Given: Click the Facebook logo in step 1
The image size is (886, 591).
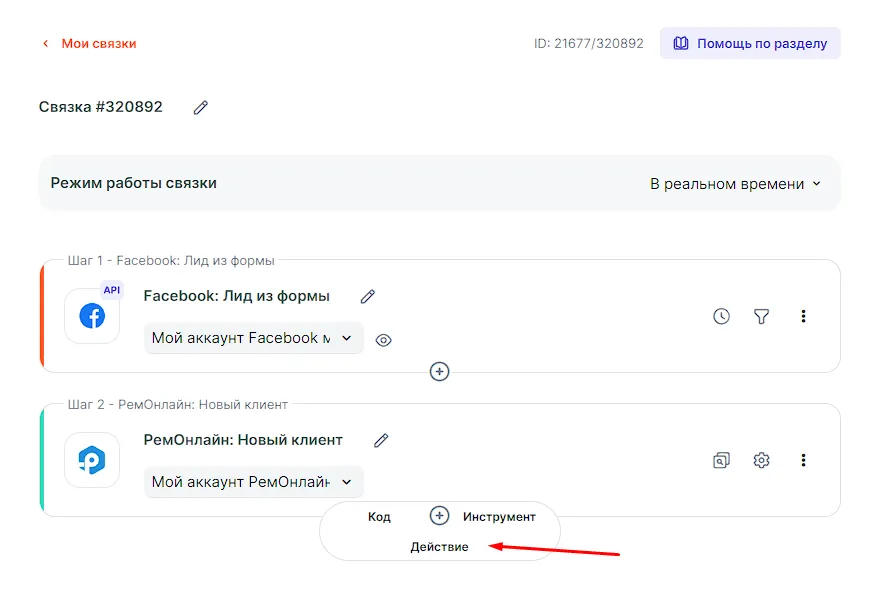Looking at the screenshot, I should click(92, 316).
